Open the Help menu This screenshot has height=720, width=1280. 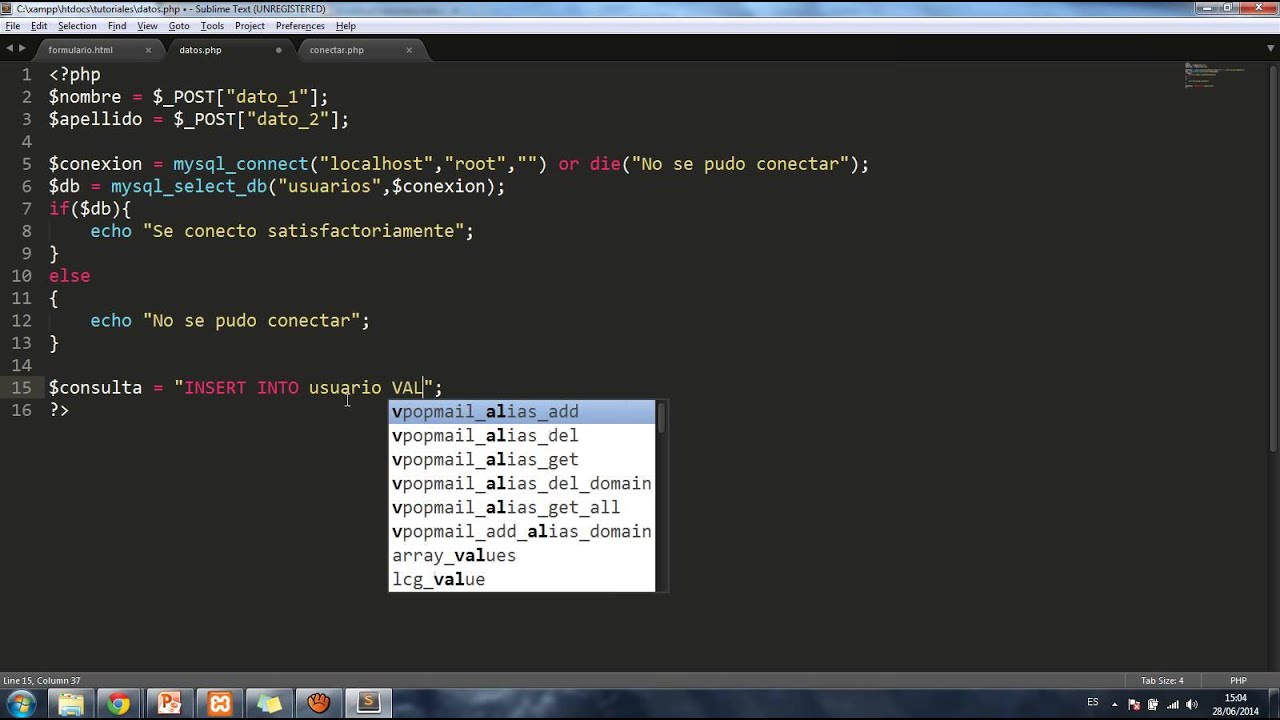point(346,26)
